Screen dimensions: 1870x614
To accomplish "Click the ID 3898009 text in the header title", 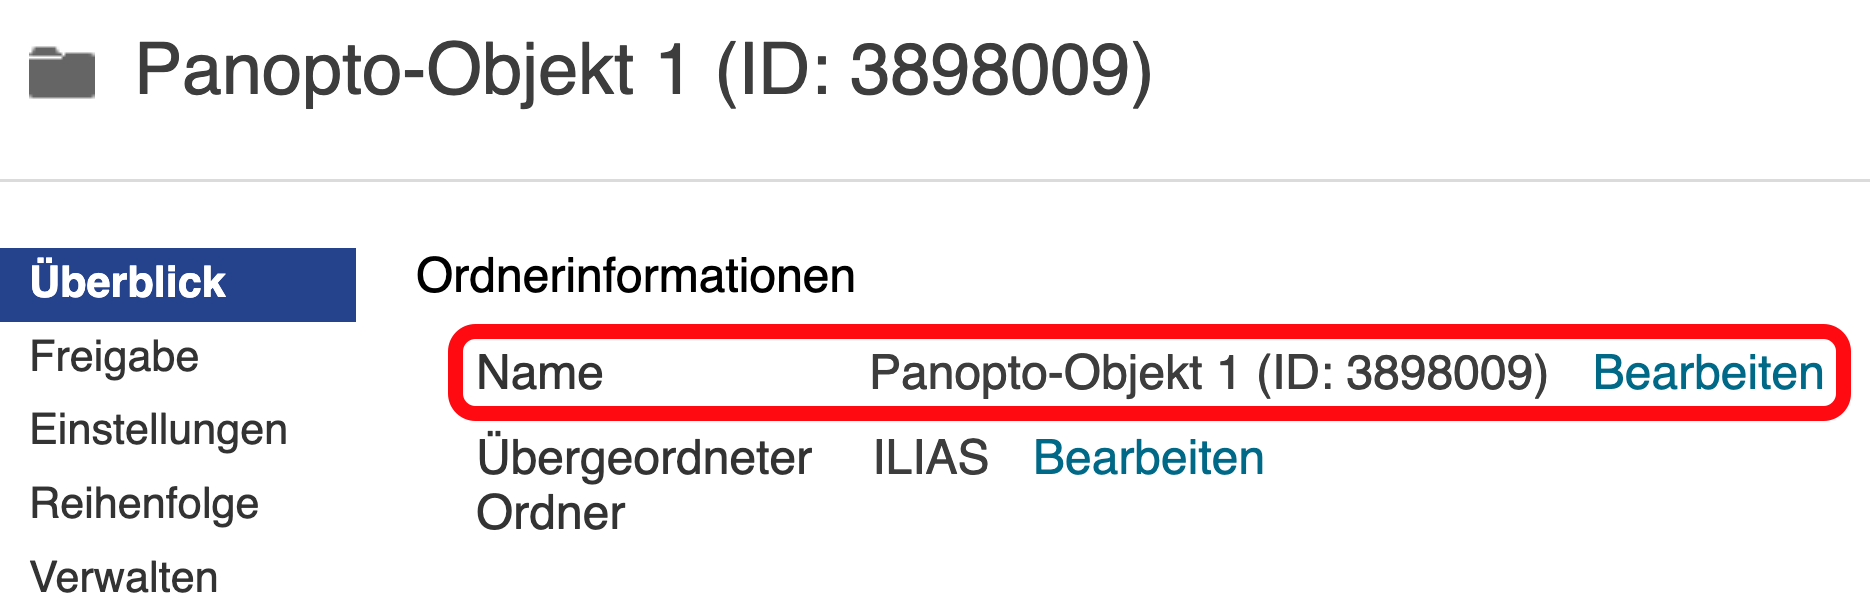I will coord(935,70).
